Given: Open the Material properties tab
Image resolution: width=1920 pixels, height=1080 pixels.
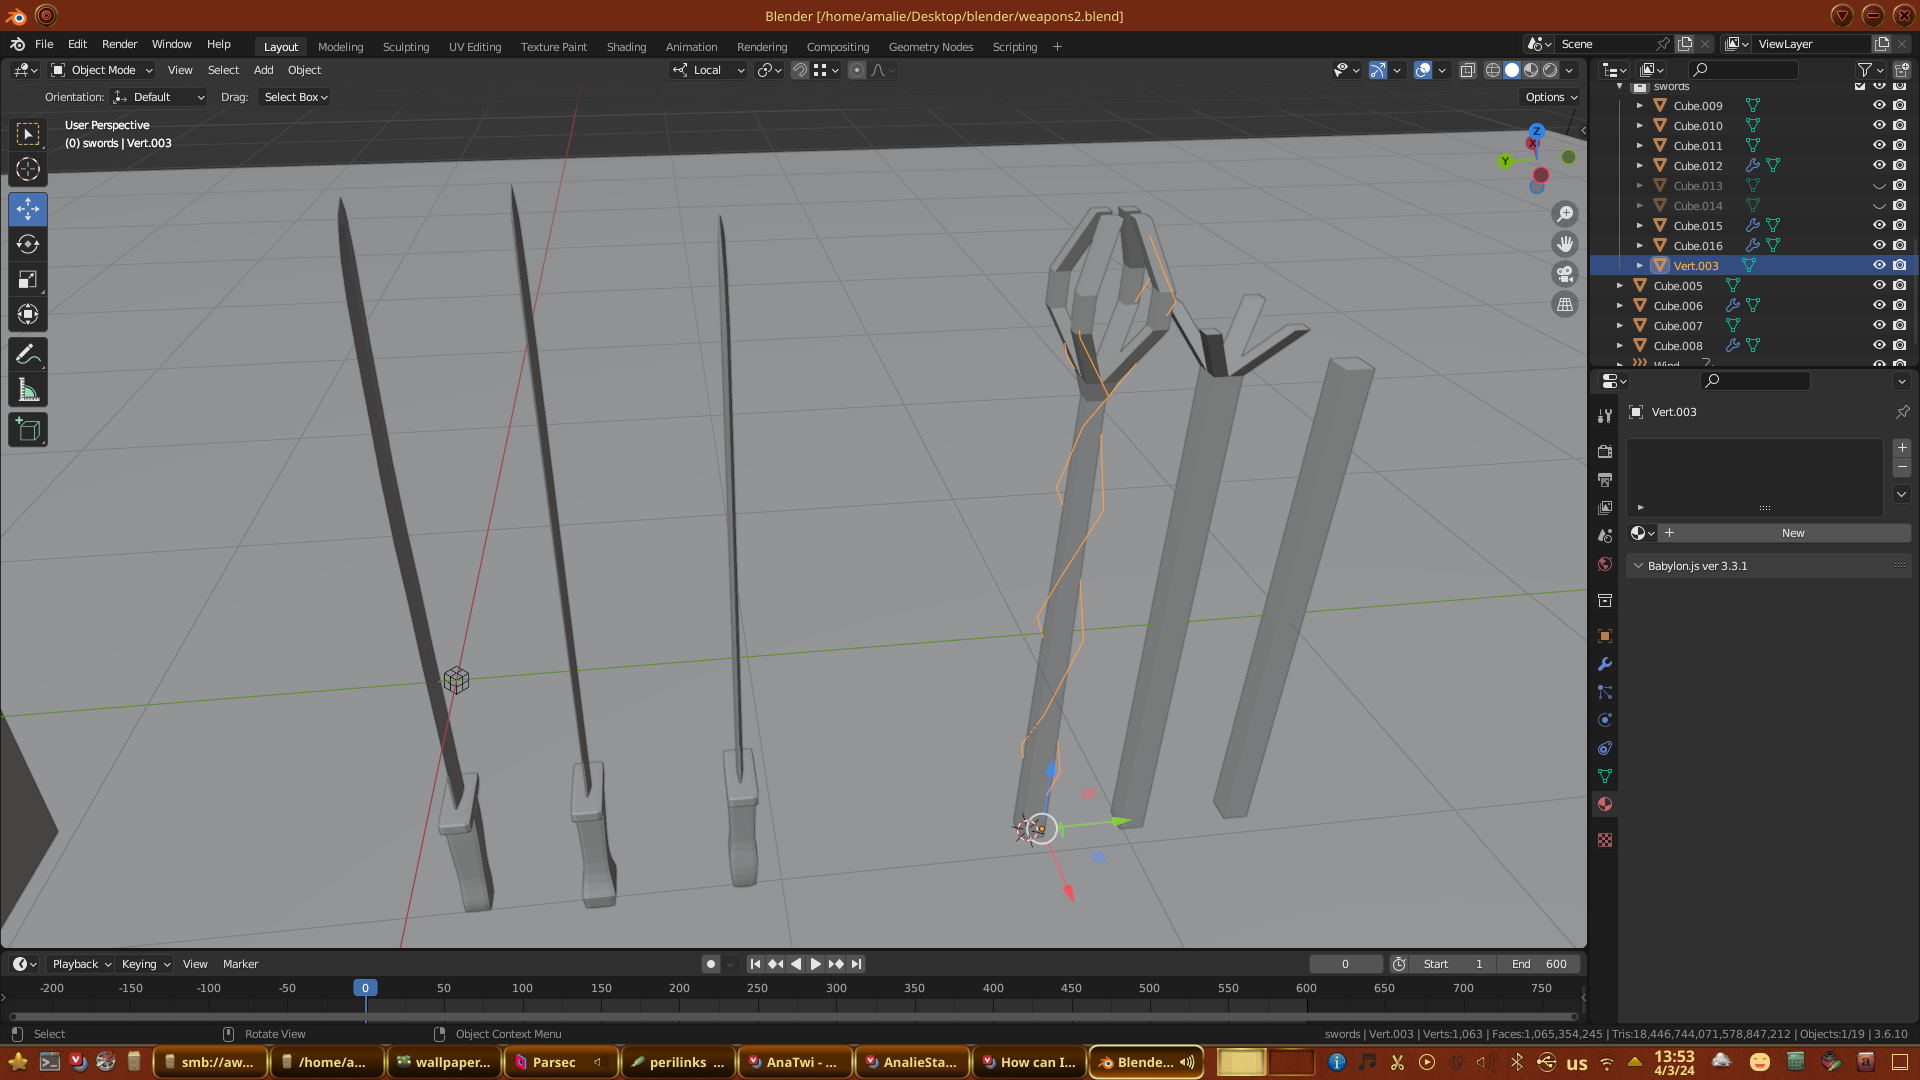Looking at the screenshot, I should point(1605,804).
